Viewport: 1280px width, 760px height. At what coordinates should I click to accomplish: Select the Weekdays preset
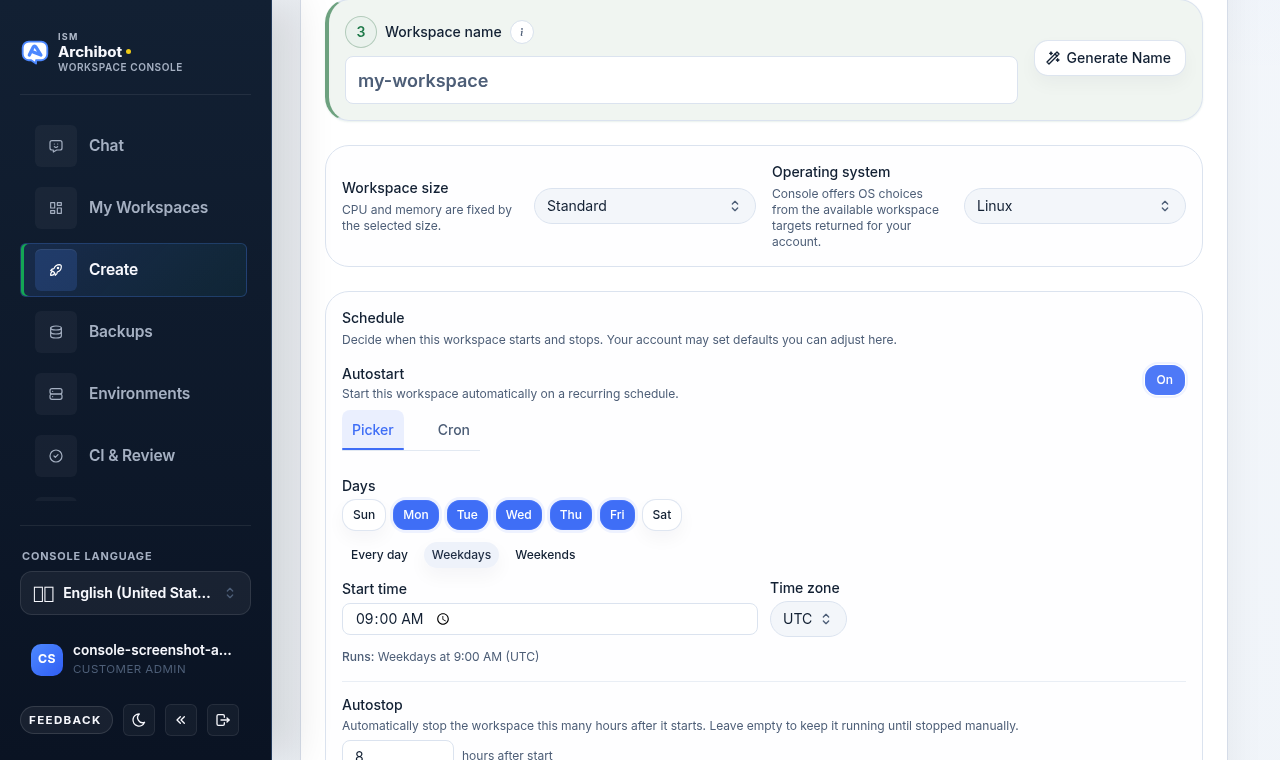tap(462, 555)
